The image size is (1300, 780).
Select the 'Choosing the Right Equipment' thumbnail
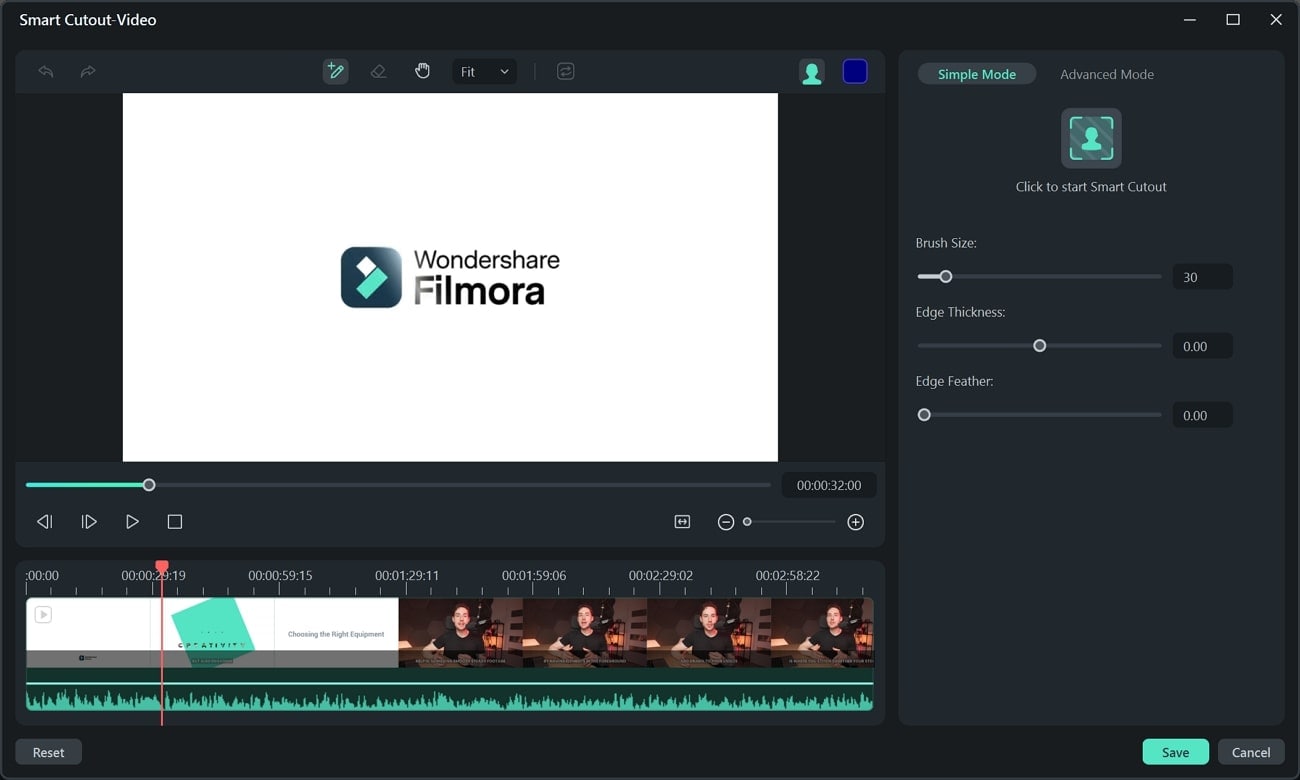coord(336,632)
